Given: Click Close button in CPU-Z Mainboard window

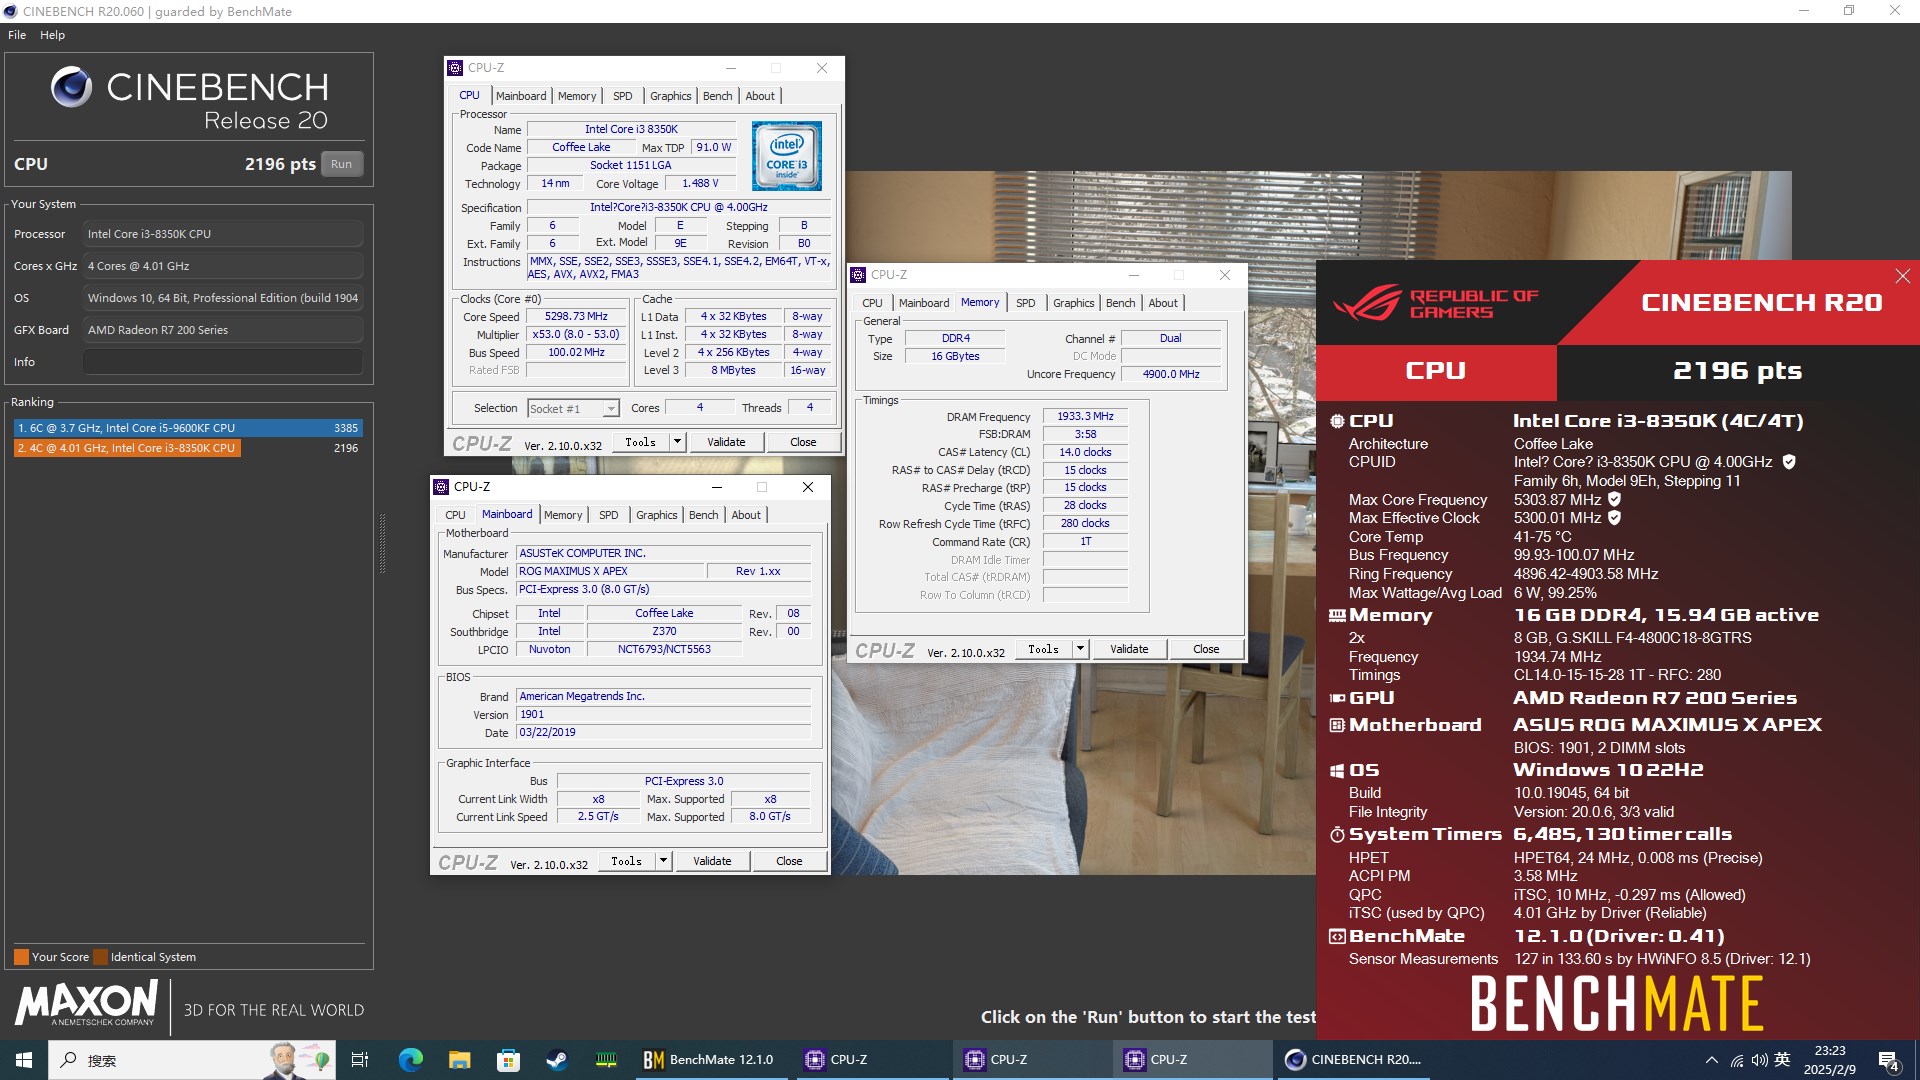Looking at the screenshot, I should [789, 861].
